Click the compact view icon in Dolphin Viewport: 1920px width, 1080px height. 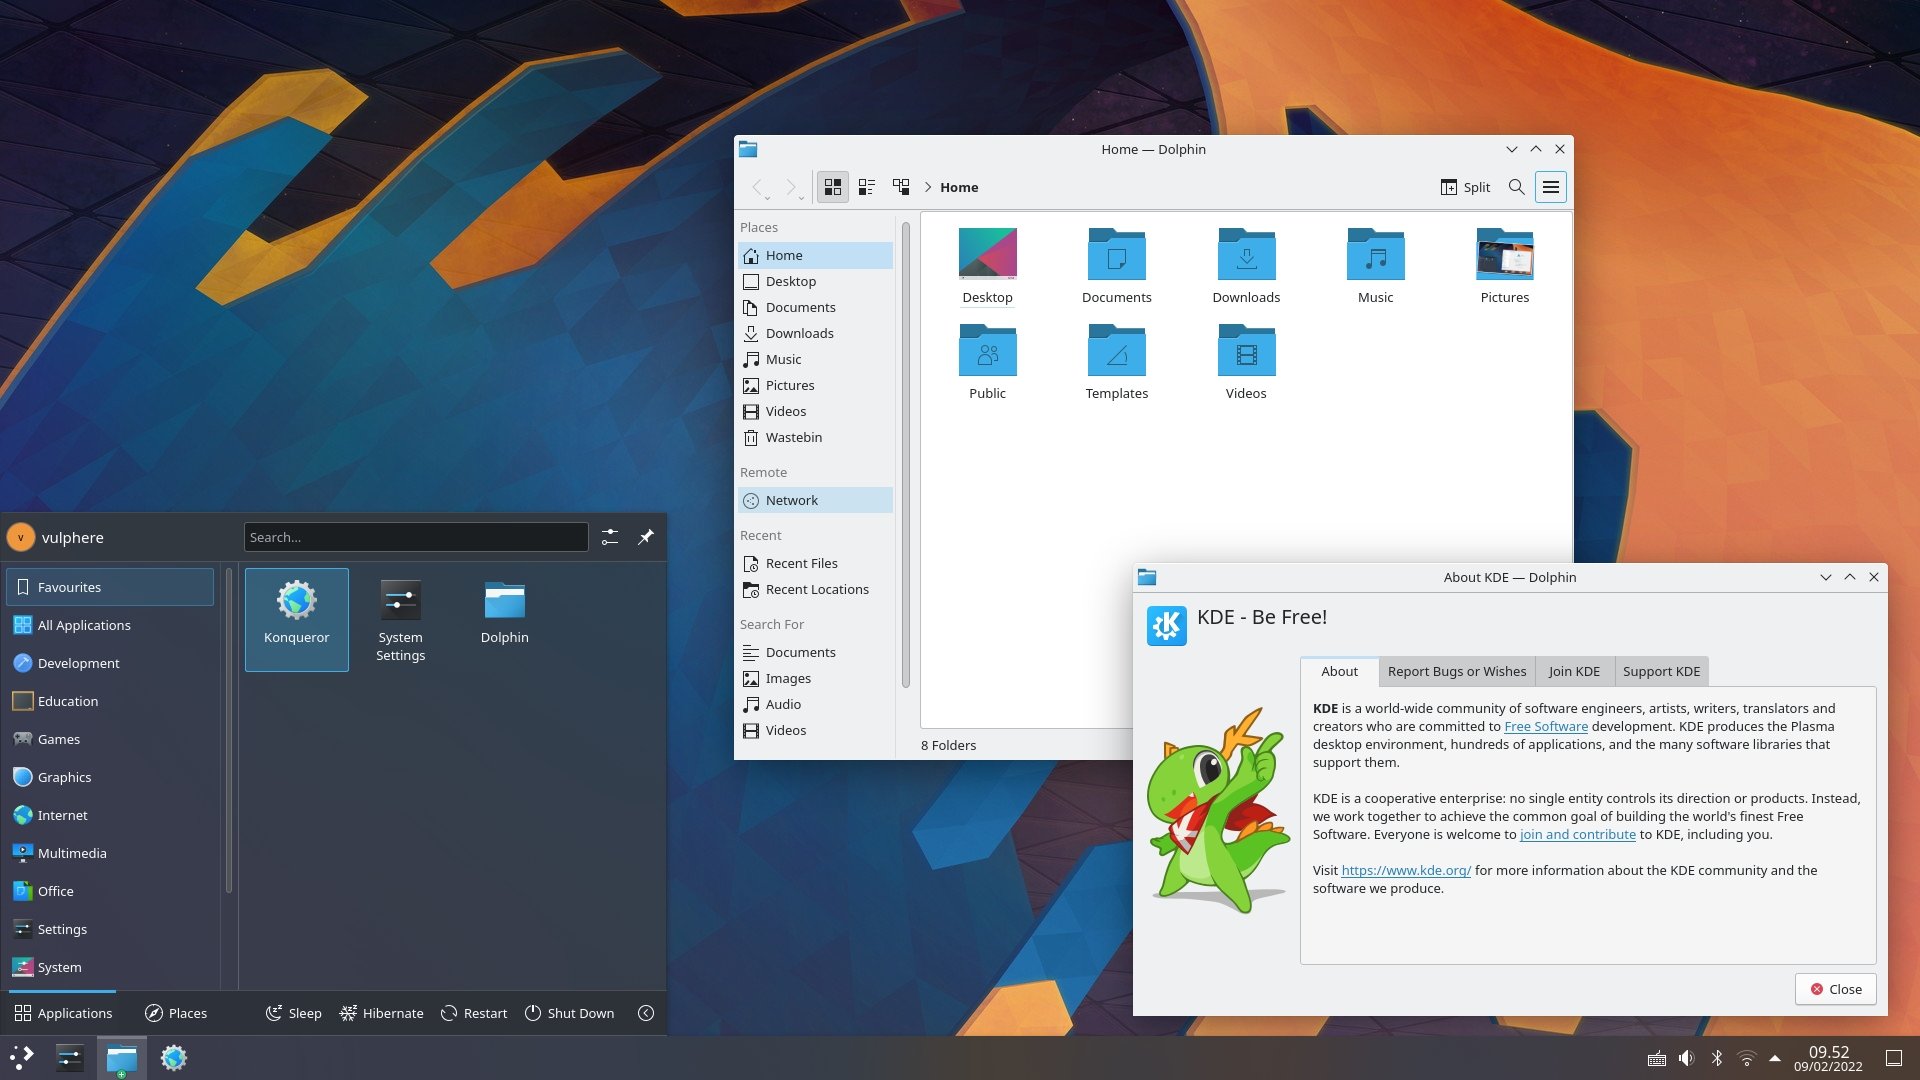(866, 186)
